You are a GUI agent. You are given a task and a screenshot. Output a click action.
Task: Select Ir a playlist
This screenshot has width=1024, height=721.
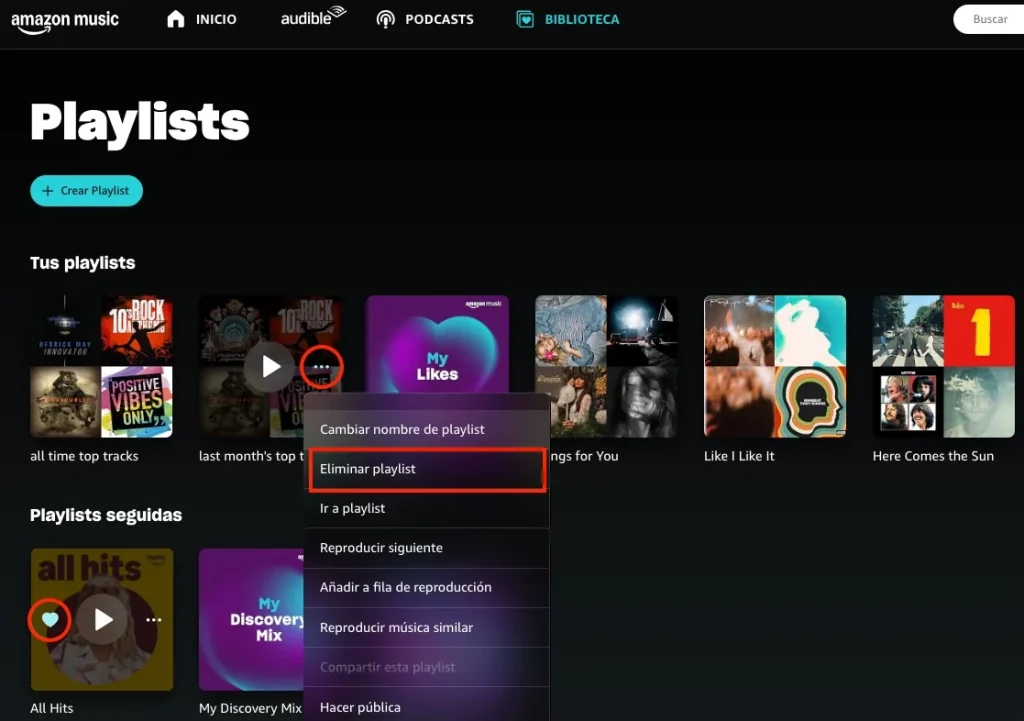click(426, 508)
